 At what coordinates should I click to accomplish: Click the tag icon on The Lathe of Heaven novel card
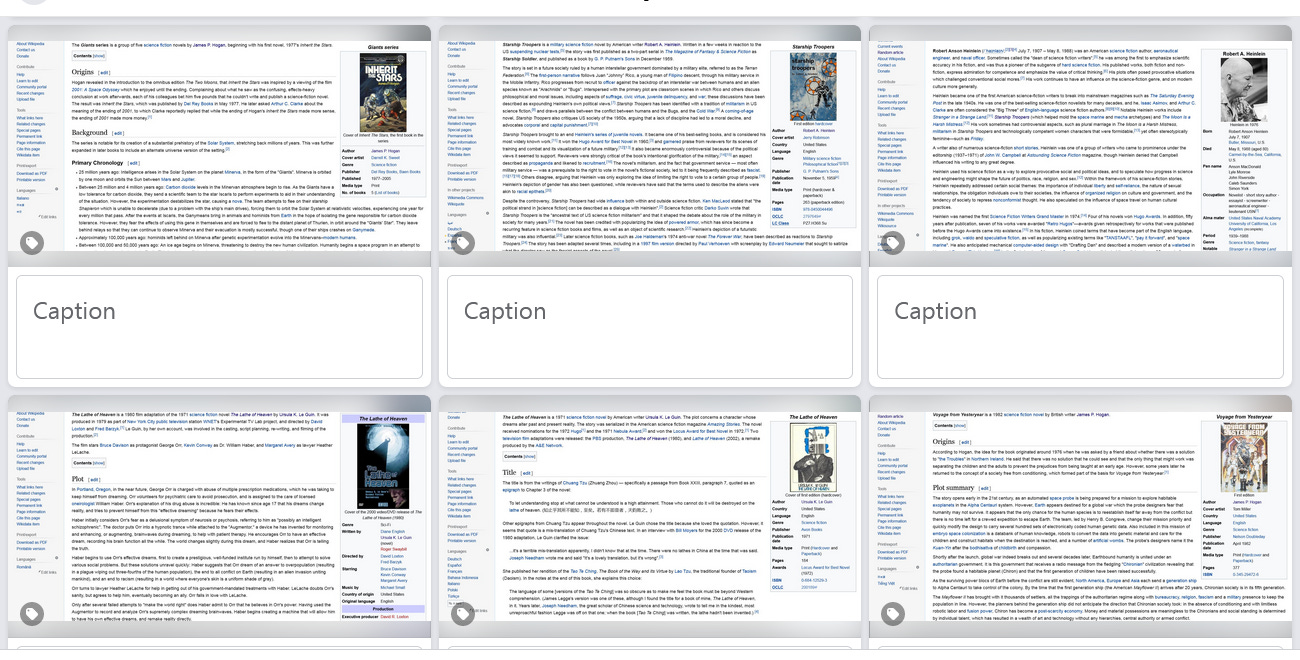point(462,614)
